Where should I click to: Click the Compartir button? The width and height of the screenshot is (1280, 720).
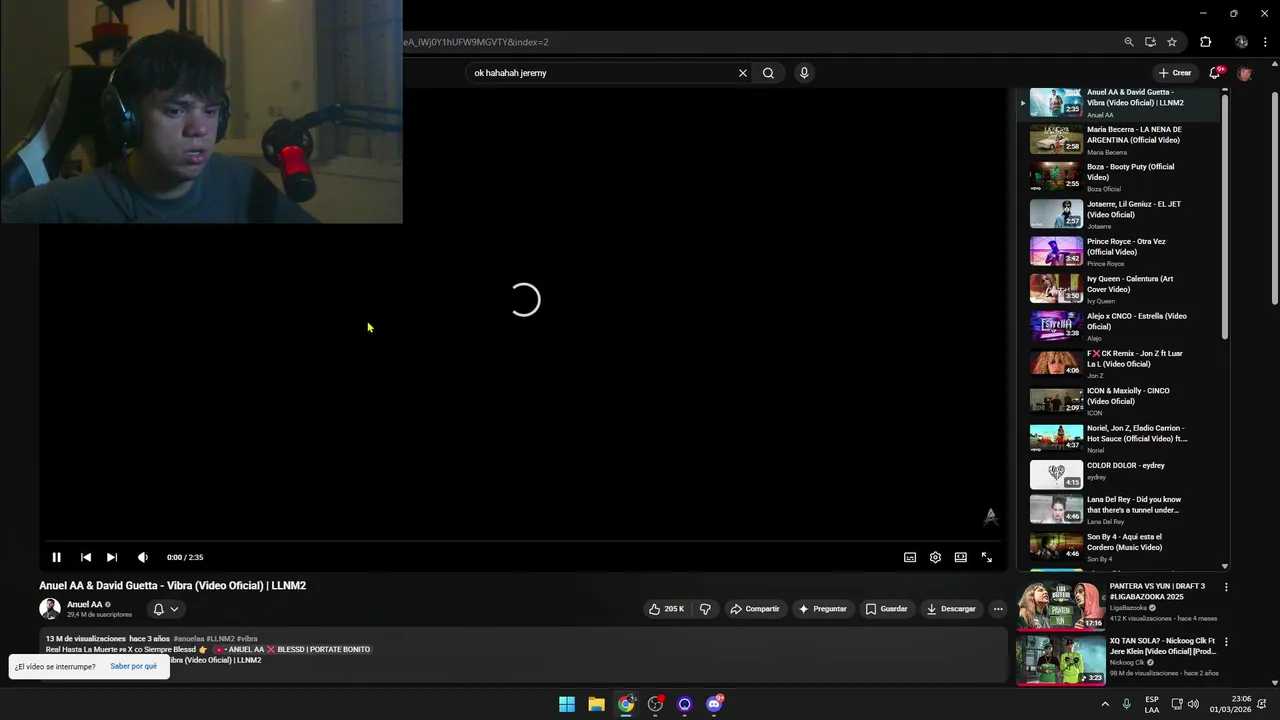pyautogui.click(x=755, y=609)
